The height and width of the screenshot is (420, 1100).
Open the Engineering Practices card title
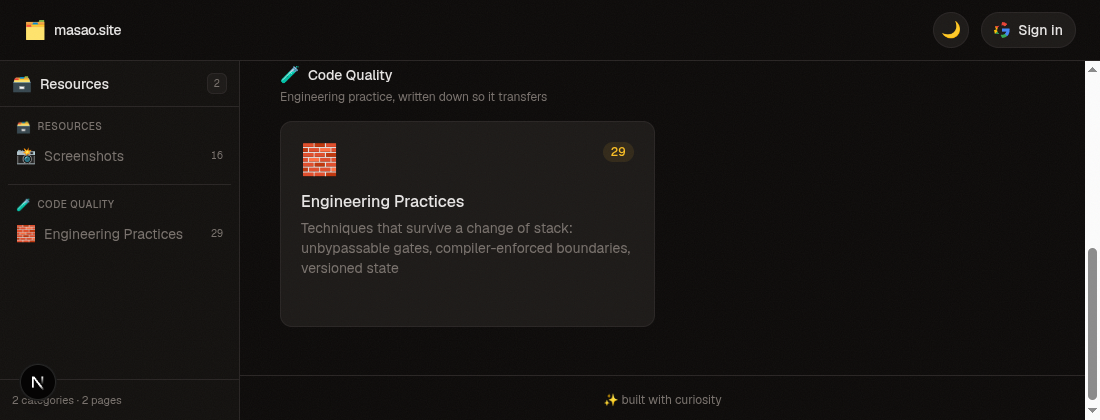382,201
